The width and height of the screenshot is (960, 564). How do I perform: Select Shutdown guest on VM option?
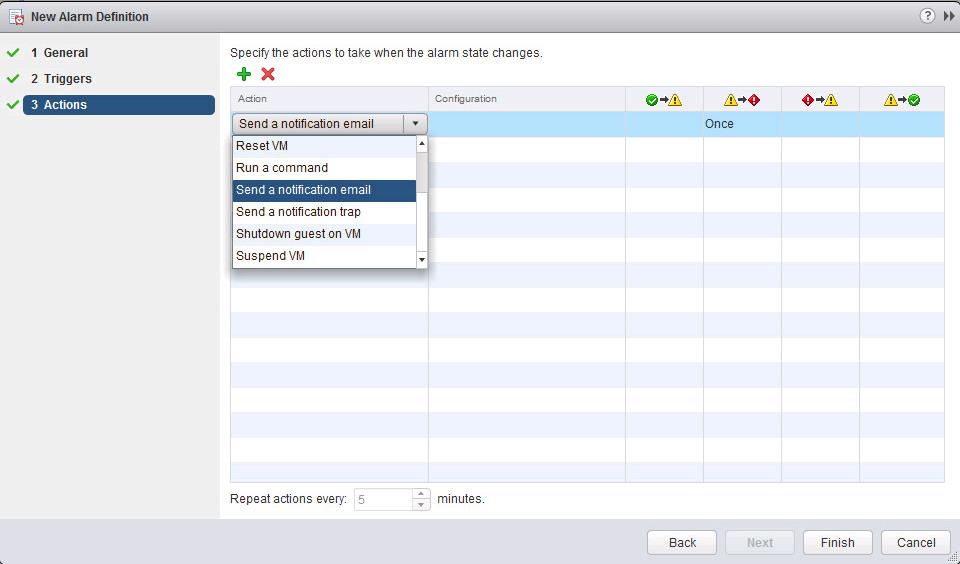click(x=324, y=234)
